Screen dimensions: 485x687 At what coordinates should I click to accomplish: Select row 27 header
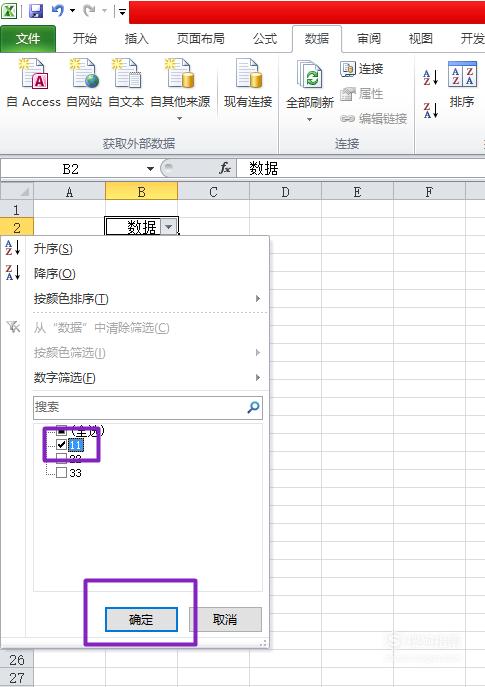click(17, 678)
